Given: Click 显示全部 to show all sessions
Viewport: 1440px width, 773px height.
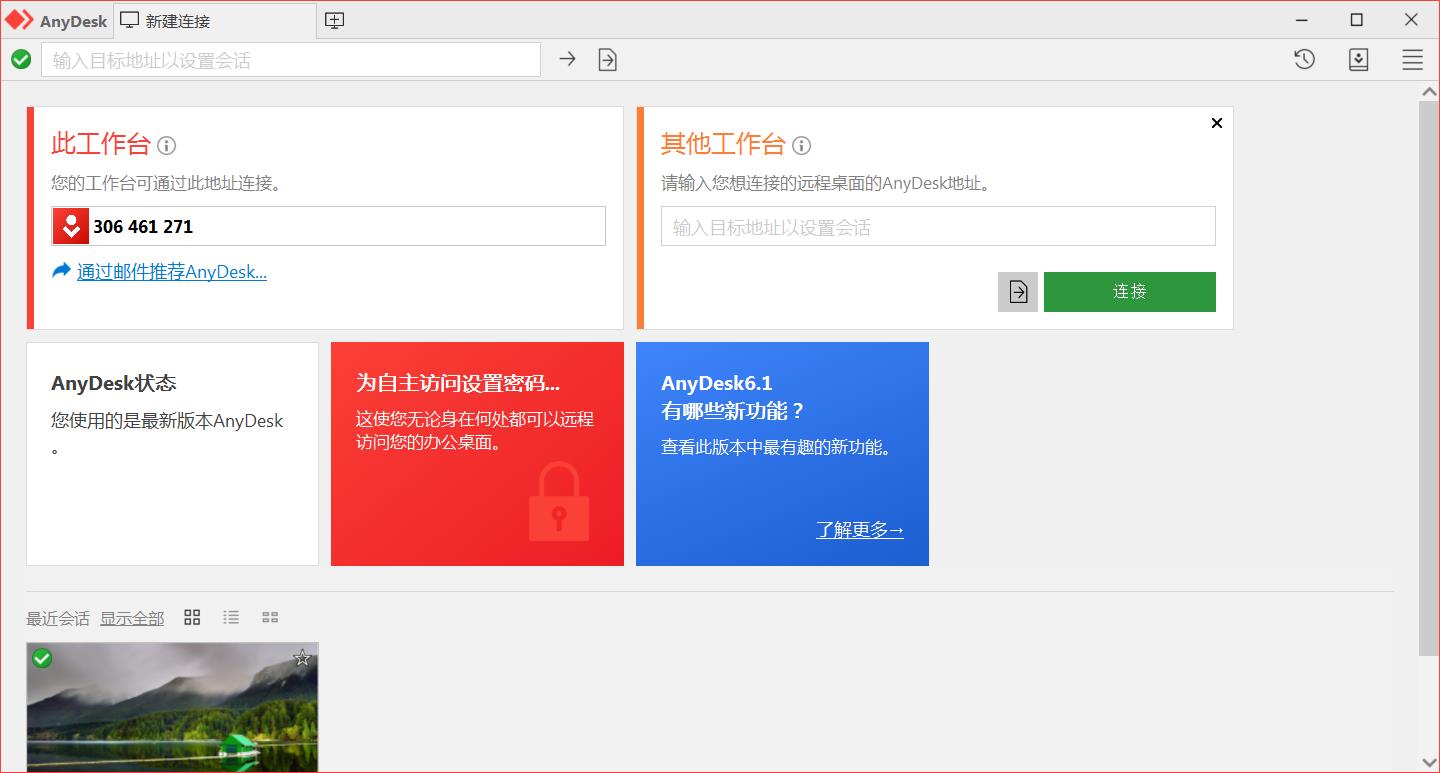Looking at the screenshot, I should [x=131, y=618].
